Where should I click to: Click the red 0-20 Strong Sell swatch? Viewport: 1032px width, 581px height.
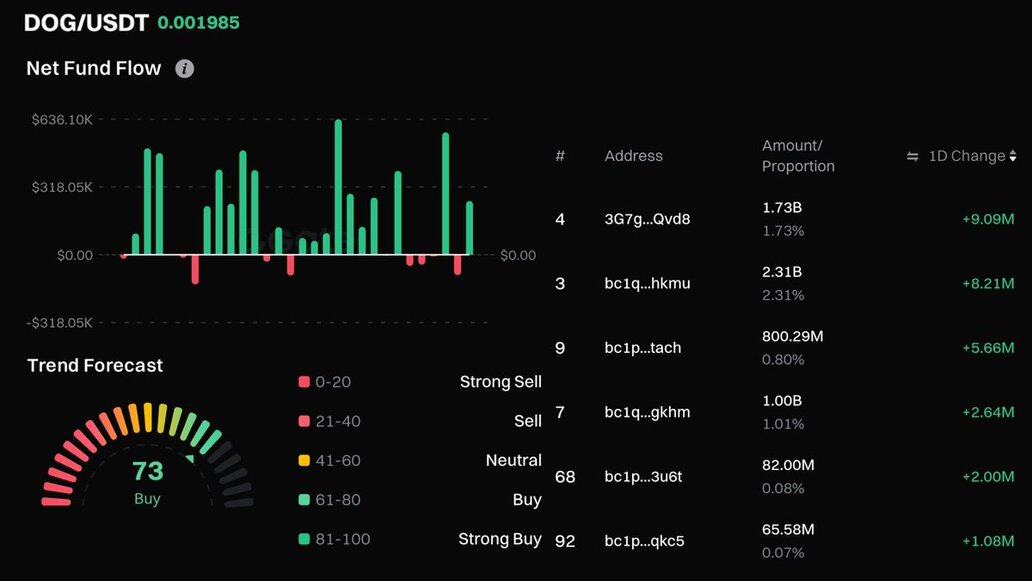coord(304,382)
